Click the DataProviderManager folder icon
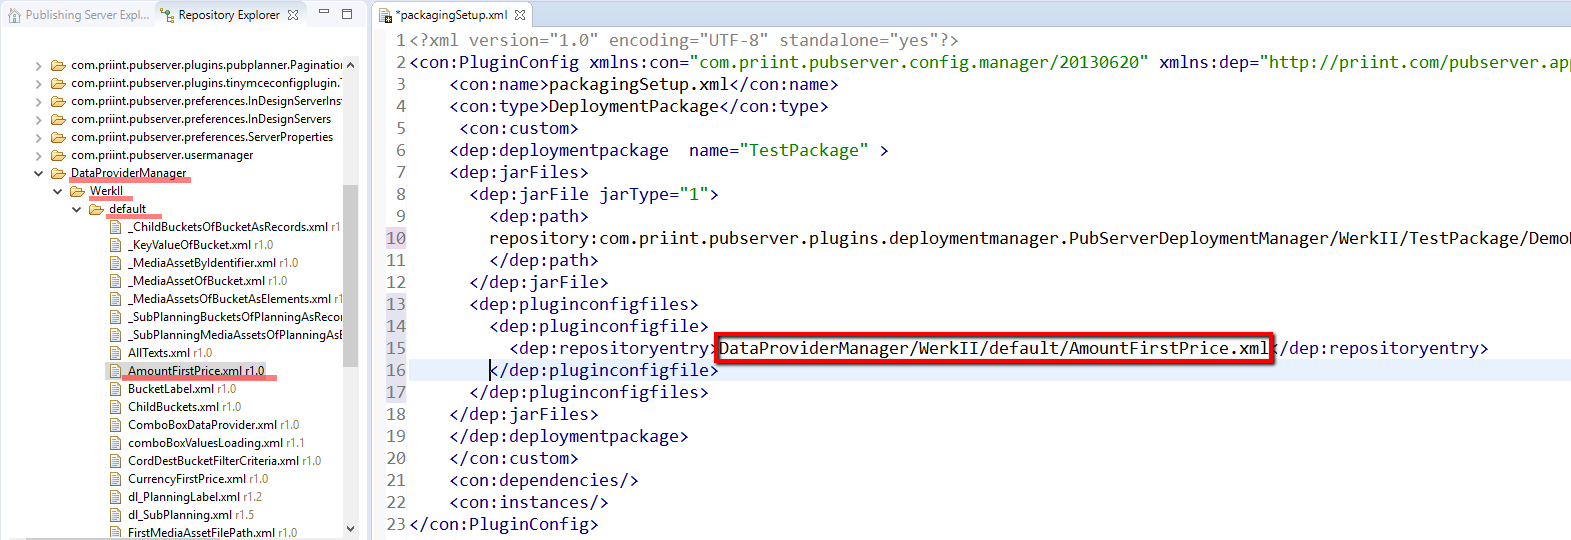1571x540 pixels. pos(58,173)
